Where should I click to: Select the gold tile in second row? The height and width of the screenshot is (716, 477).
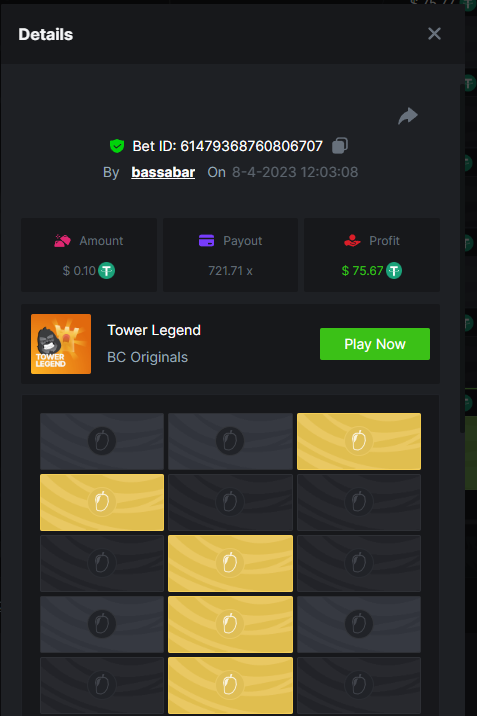[102, 502]
